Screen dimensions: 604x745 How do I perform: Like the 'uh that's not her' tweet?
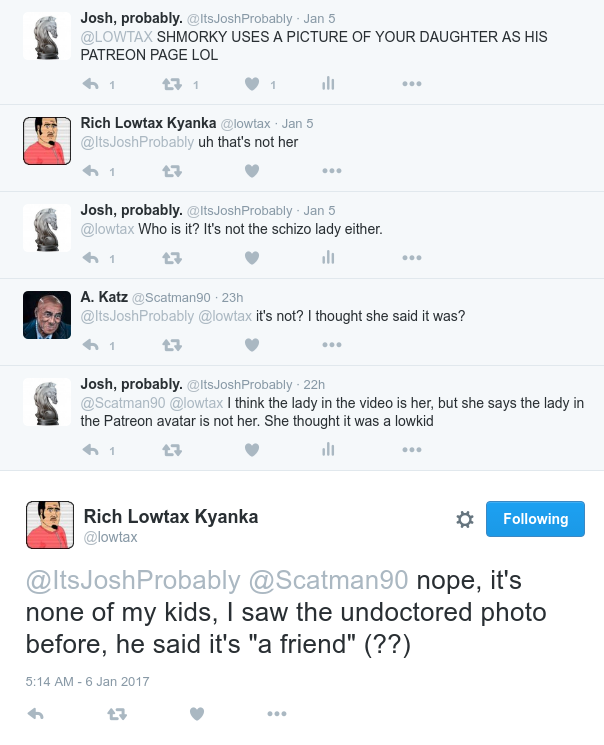(x=252, y=171)
